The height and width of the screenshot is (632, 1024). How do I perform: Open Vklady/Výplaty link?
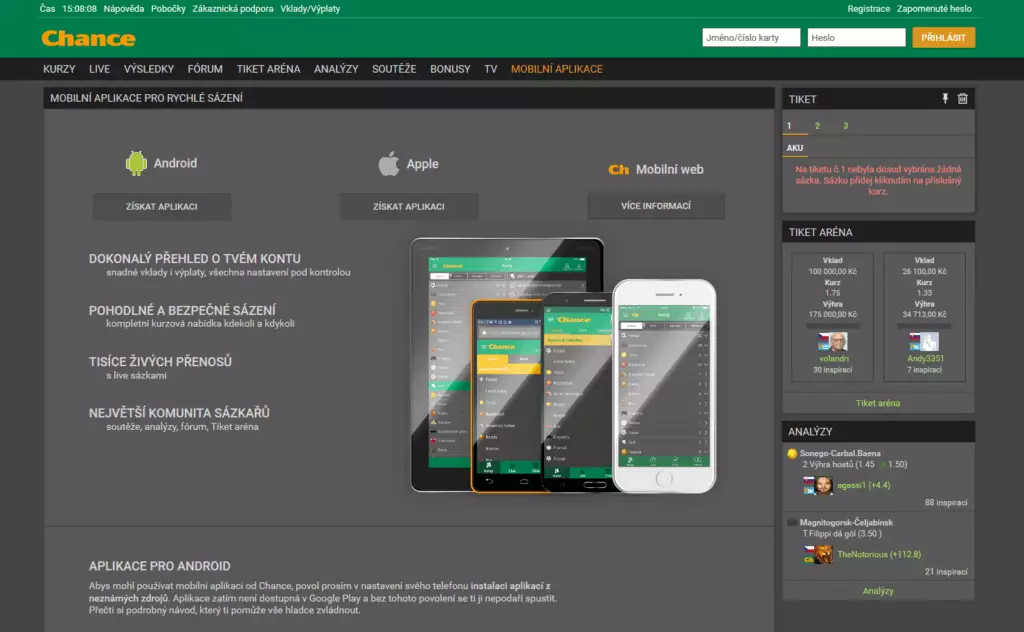[310, 9]
